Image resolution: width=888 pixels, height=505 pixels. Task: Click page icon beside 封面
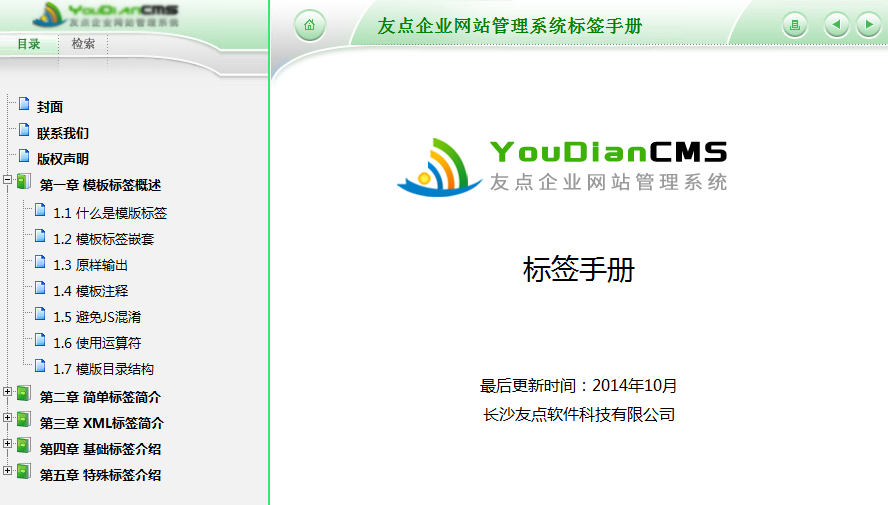click(x=24, y=105)
